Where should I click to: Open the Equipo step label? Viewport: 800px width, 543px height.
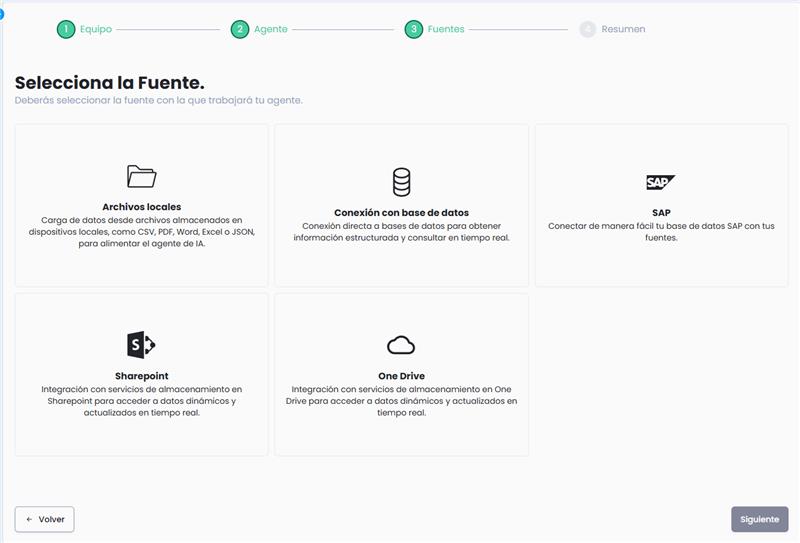pos(96,29)
